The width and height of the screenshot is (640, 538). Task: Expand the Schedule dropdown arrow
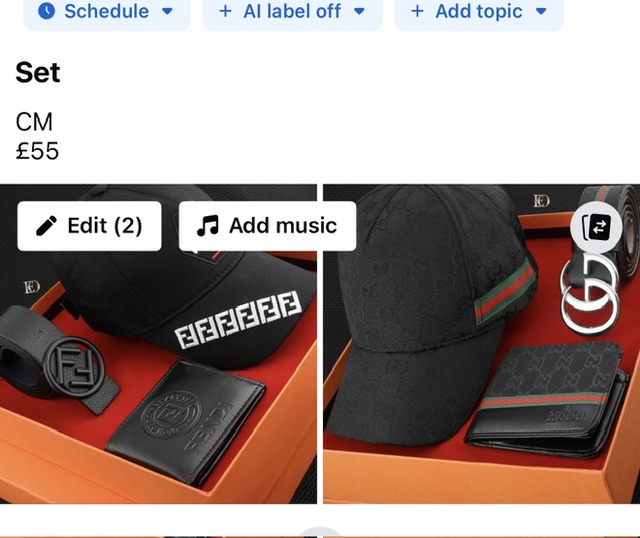coord(167,12)
